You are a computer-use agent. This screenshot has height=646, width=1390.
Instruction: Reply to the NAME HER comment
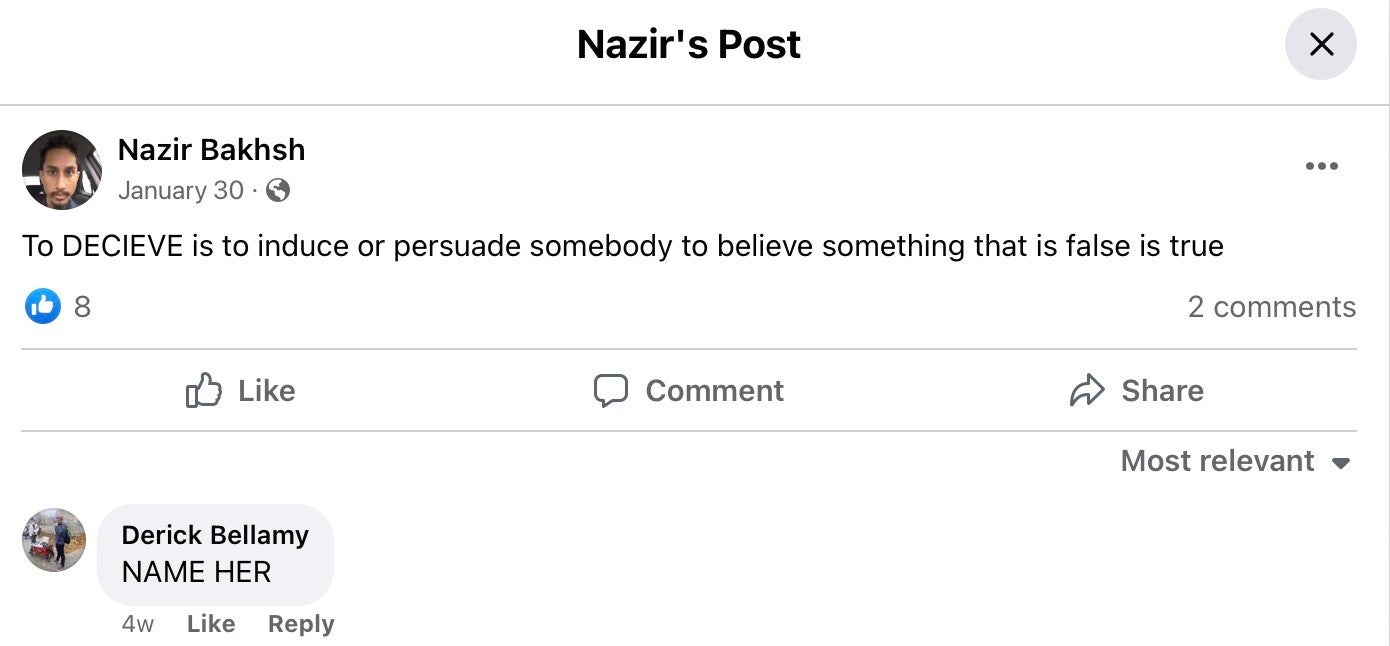pos(301,624)
